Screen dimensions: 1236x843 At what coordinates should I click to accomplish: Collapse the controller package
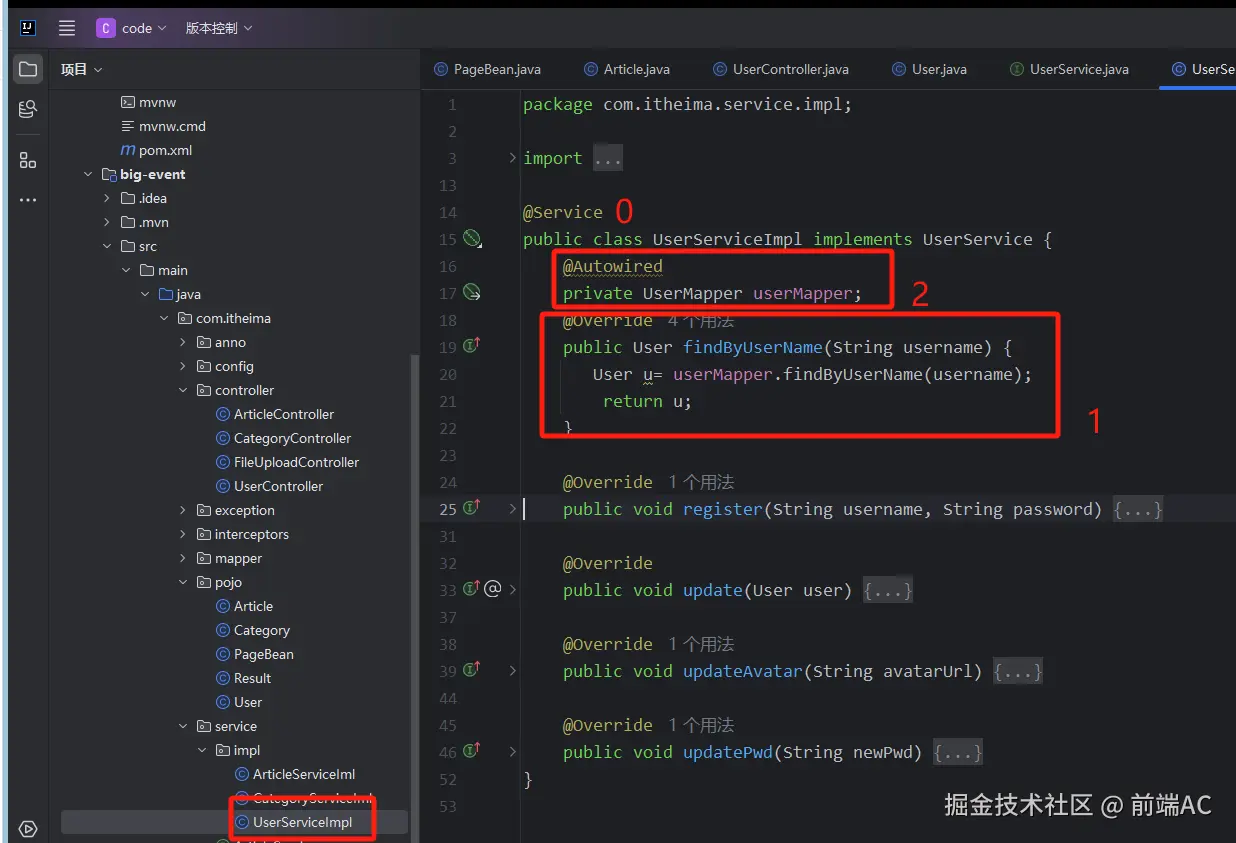pos(183,390)
